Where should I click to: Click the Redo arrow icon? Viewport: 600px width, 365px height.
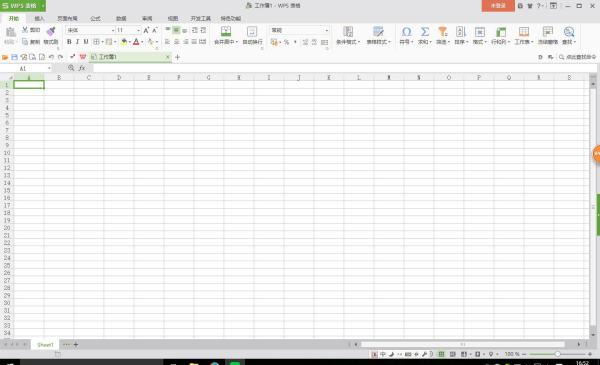point(60,57)
